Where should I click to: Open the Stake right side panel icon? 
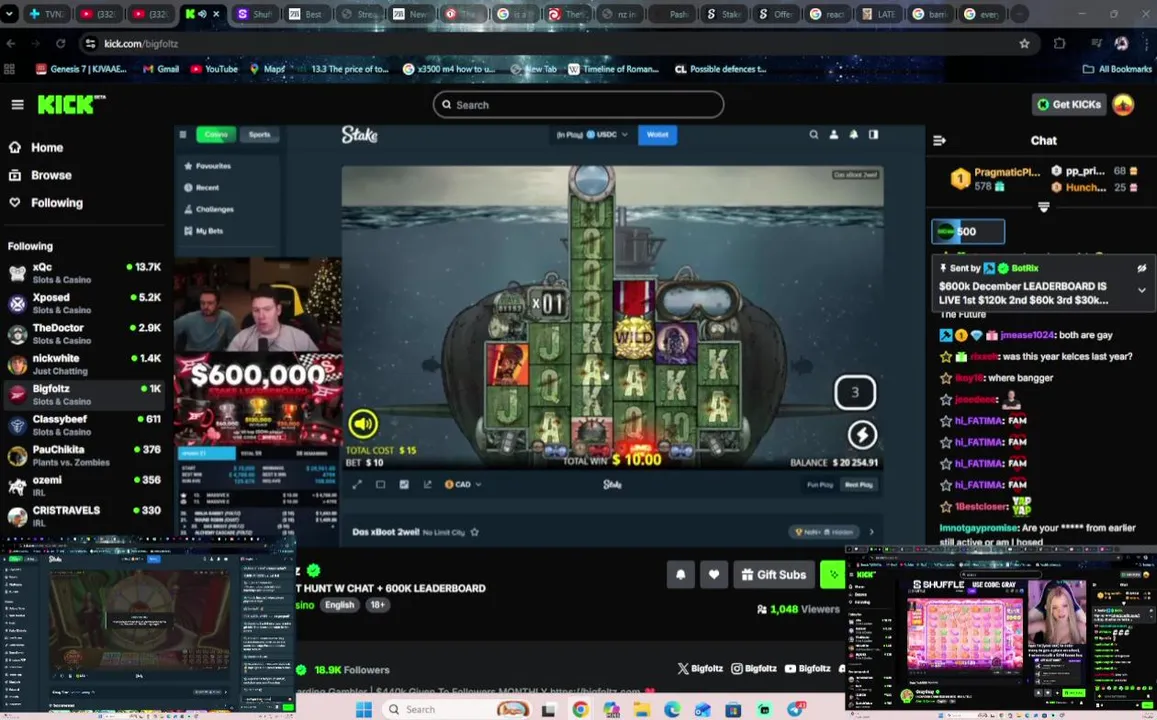tap(874, 134)
